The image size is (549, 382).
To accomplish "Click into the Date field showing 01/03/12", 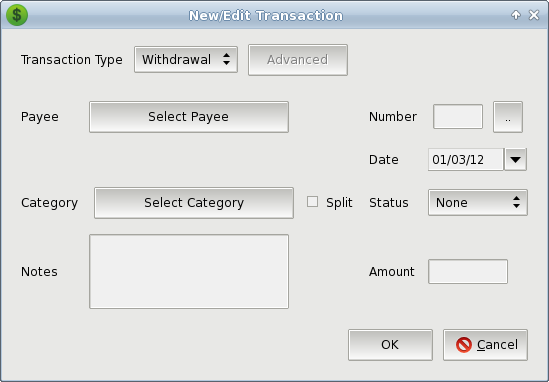I will point(466,160).
